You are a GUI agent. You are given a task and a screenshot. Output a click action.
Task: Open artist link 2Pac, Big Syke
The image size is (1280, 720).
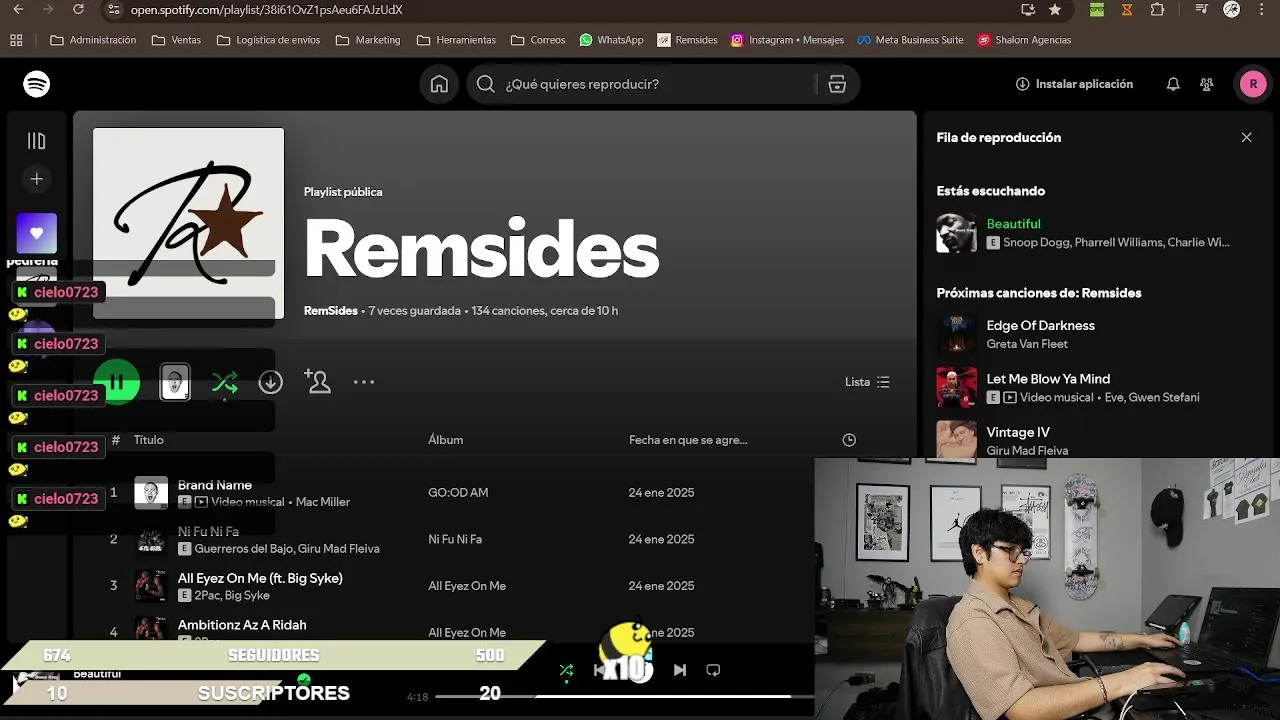(x=232, y=595)
